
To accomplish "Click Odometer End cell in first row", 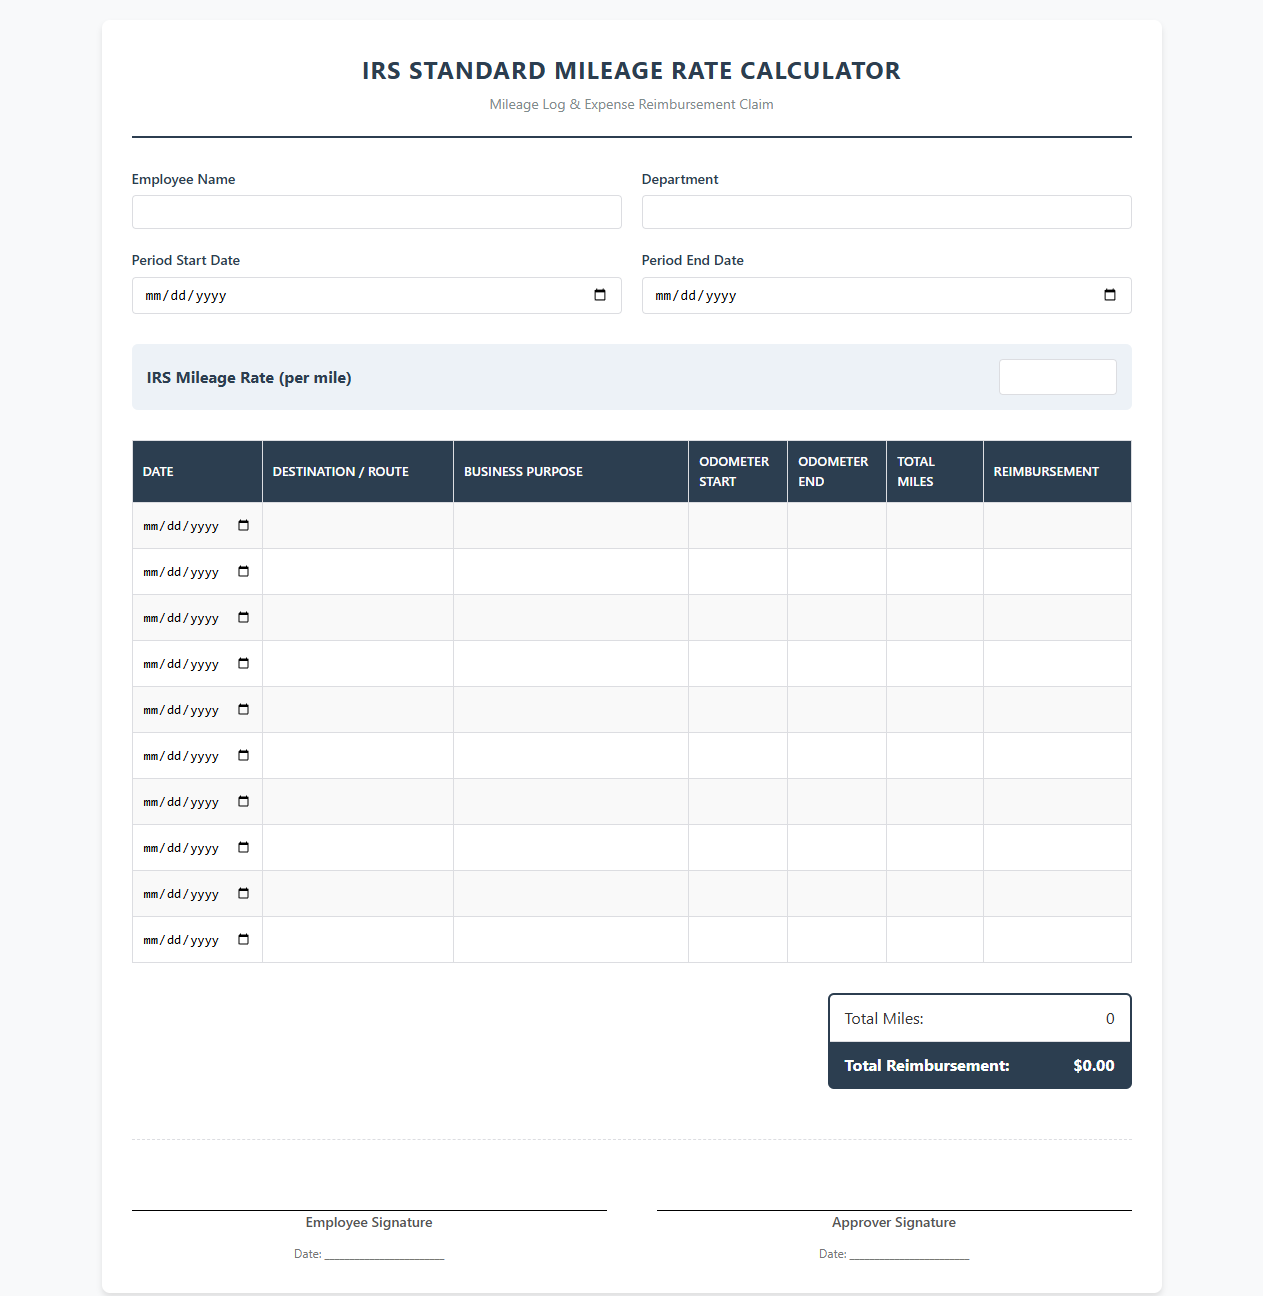I will click(837, 526).
